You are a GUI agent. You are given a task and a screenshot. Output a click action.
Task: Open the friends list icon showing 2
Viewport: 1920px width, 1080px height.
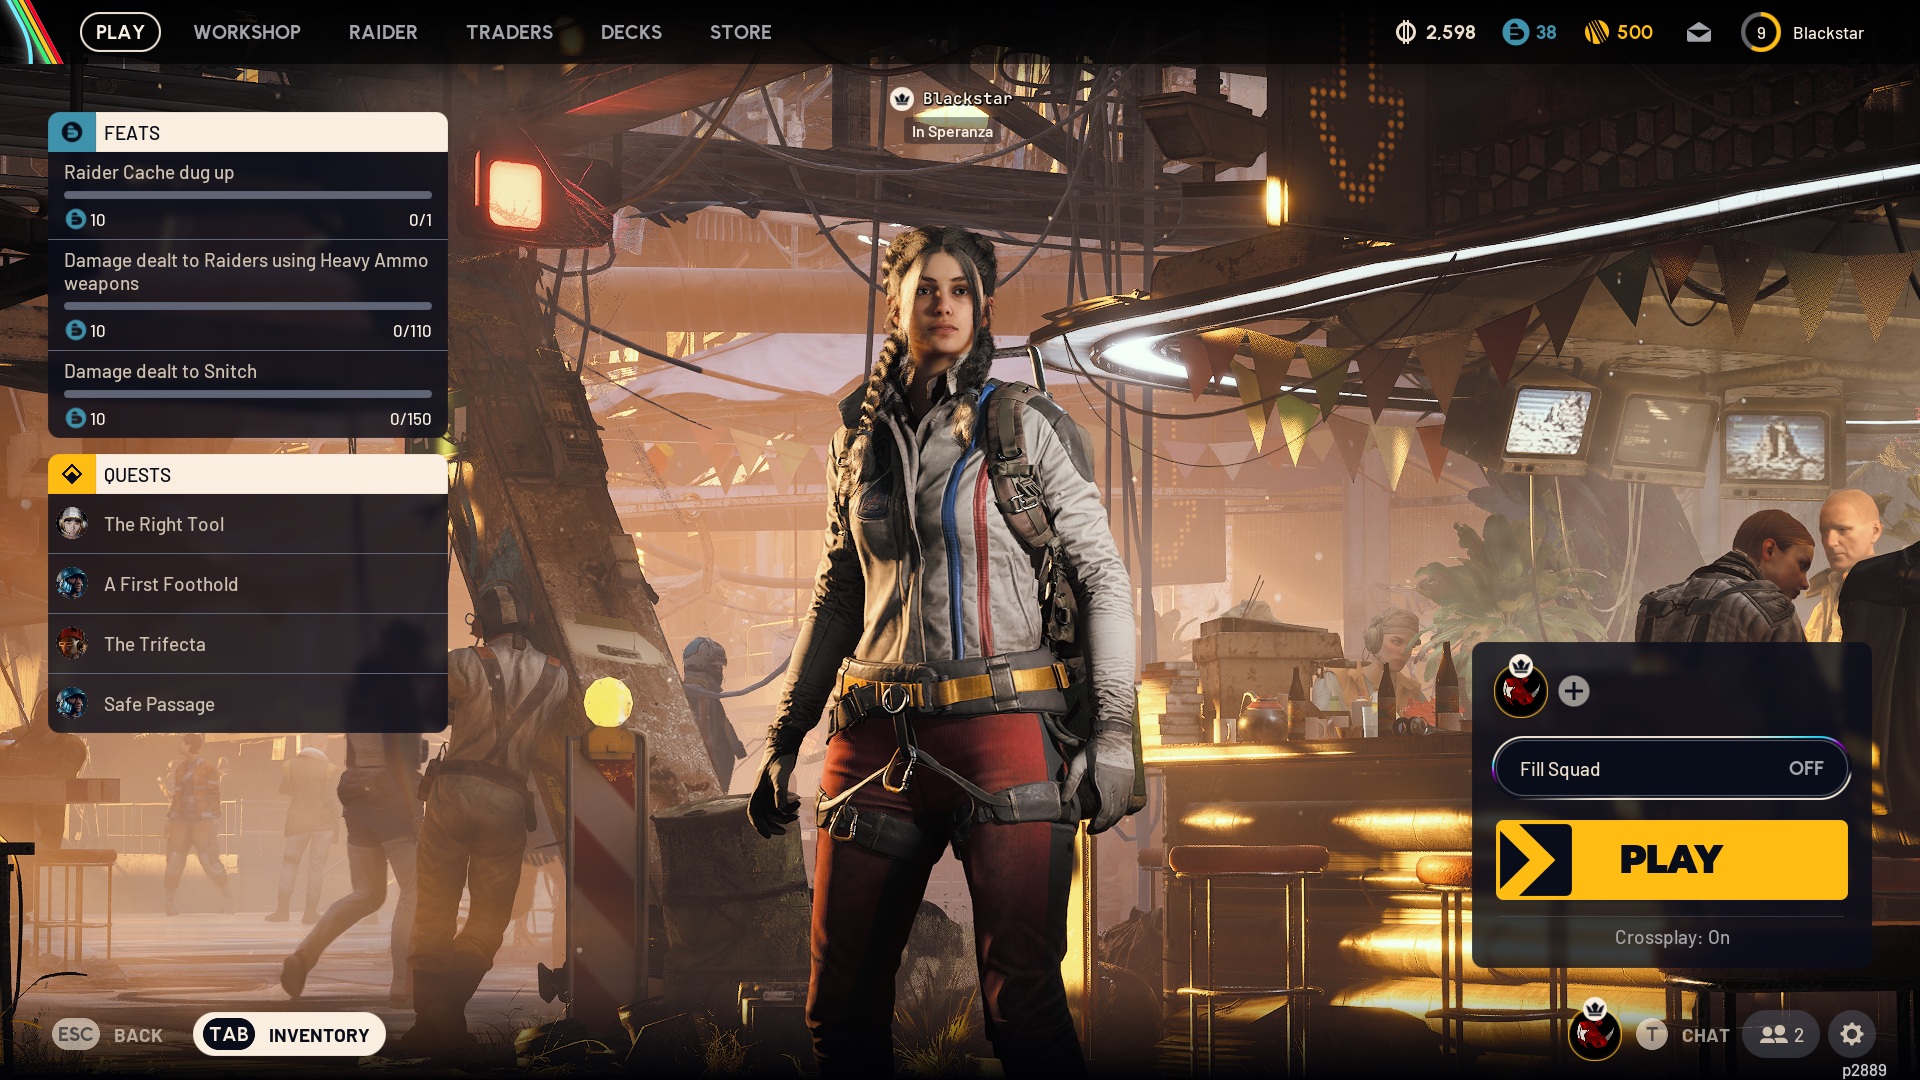pyautogui.click(x=1781, y=1034)
